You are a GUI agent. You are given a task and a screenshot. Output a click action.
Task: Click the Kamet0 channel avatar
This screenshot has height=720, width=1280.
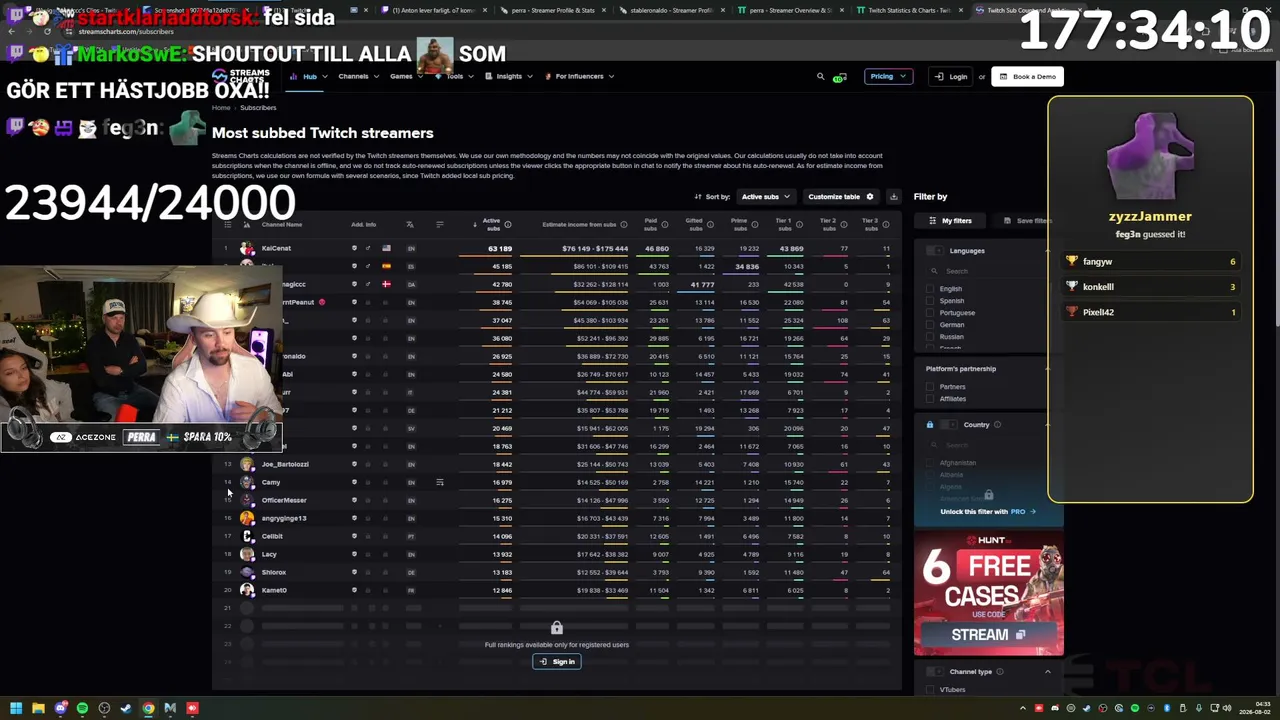(x=247, y=590)
